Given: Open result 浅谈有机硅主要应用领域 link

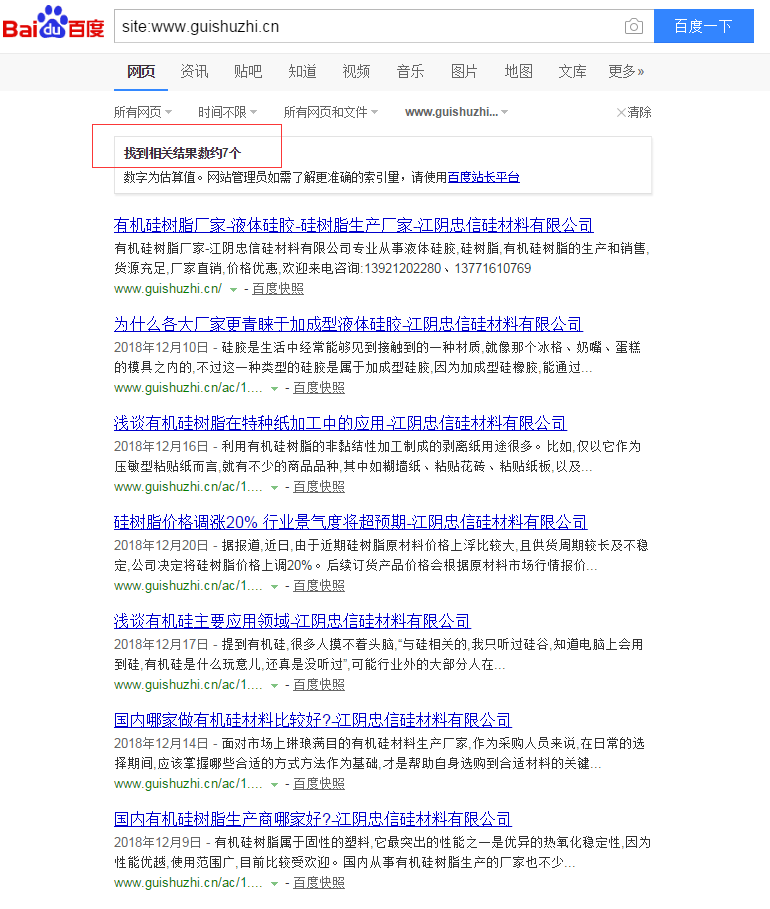Looking at the screenshot, I should [292, 621].
